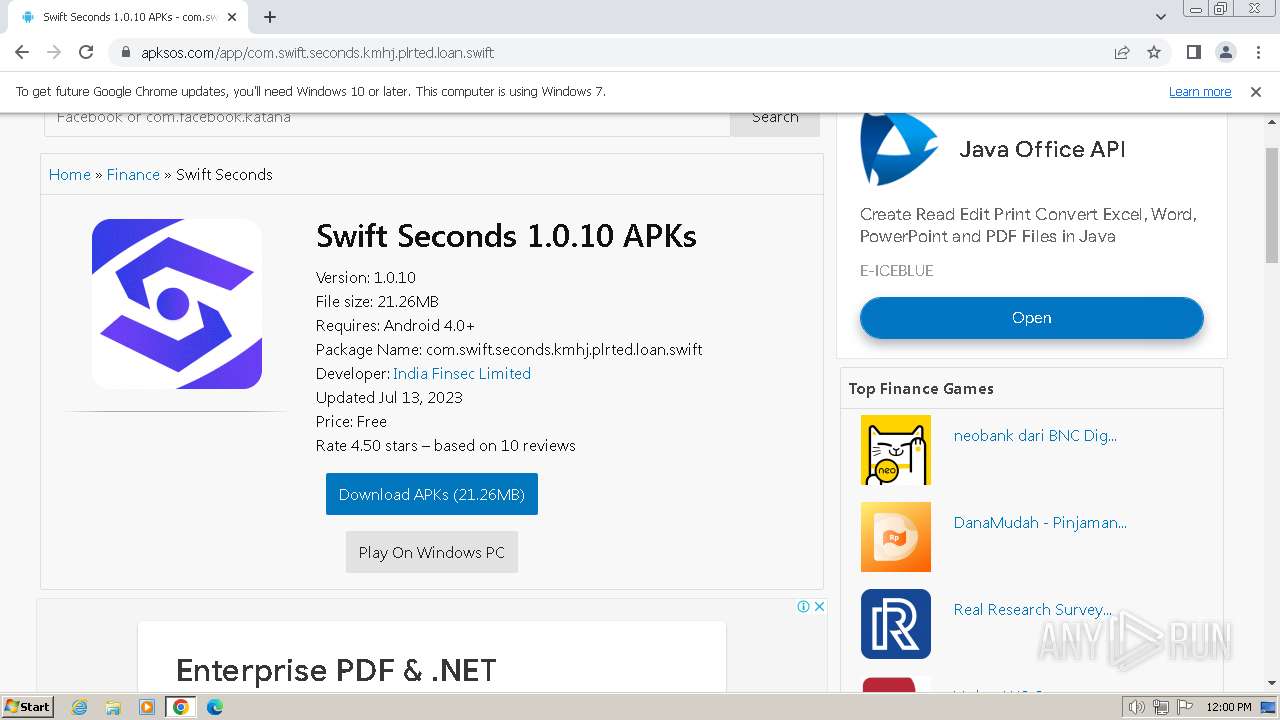1280x720 pixels.
Task: Open the Chrome profile avatar
Action: tap(1225, 52)
